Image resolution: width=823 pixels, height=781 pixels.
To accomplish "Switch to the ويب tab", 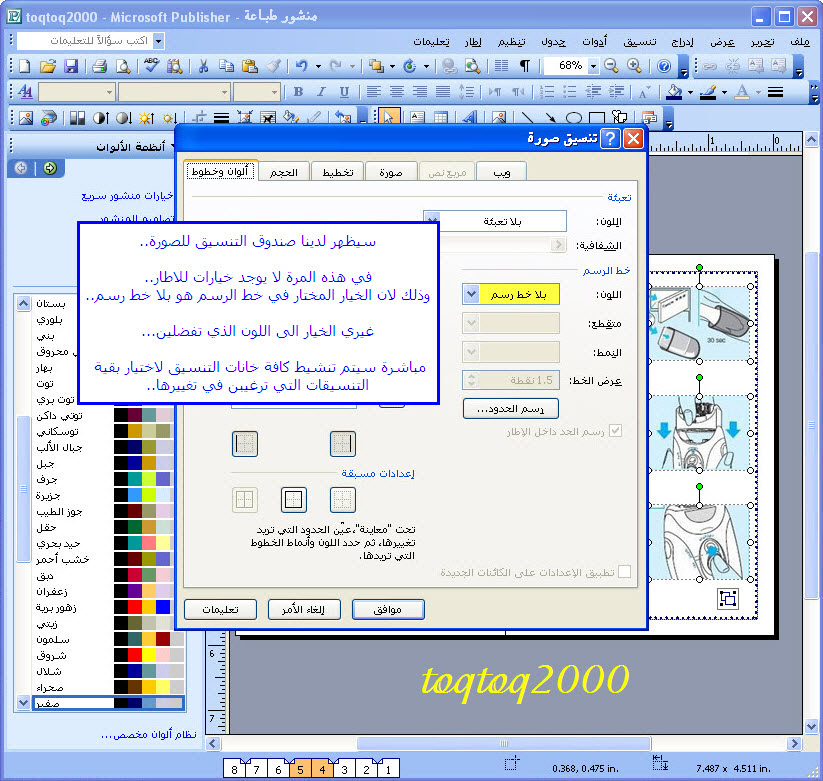I will [x=501, y=172].
